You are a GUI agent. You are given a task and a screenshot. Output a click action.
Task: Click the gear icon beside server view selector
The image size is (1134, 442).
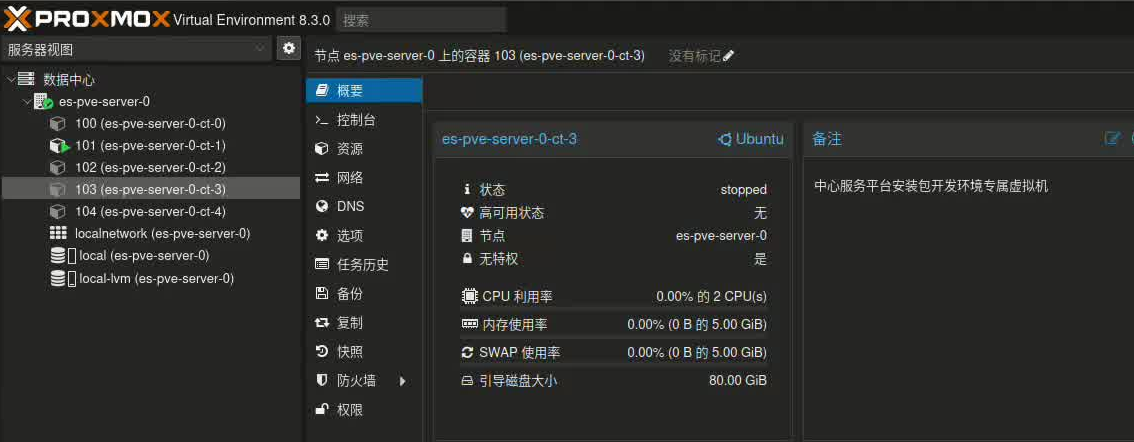(x=289, y=48)
